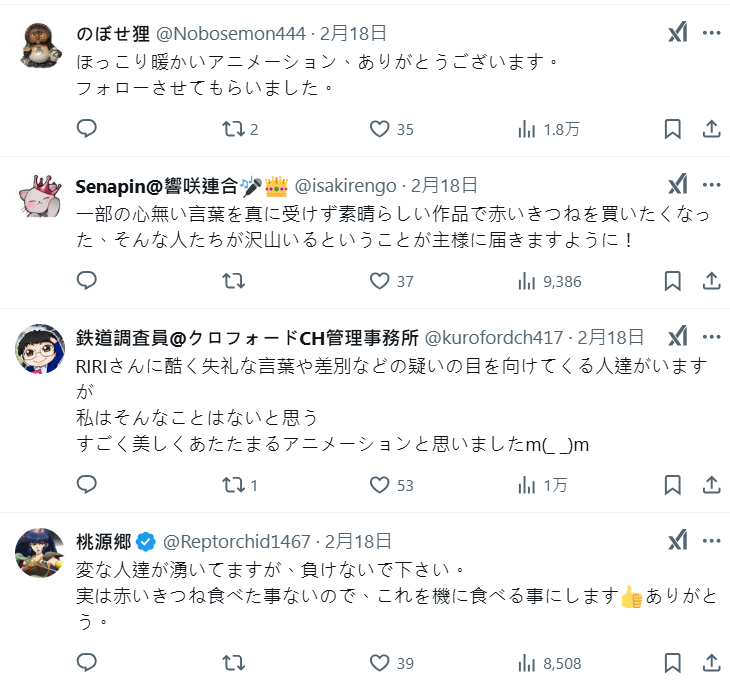Share the tweet by @Nobosemon444
730x686 pixels.
point(711,129)
